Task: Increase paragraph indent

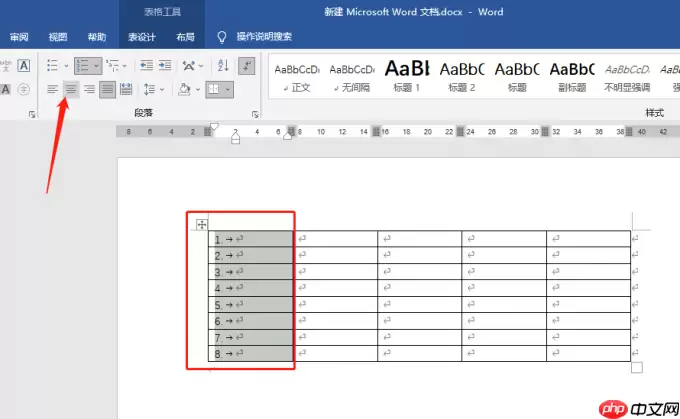Action: tap(165, 66)
